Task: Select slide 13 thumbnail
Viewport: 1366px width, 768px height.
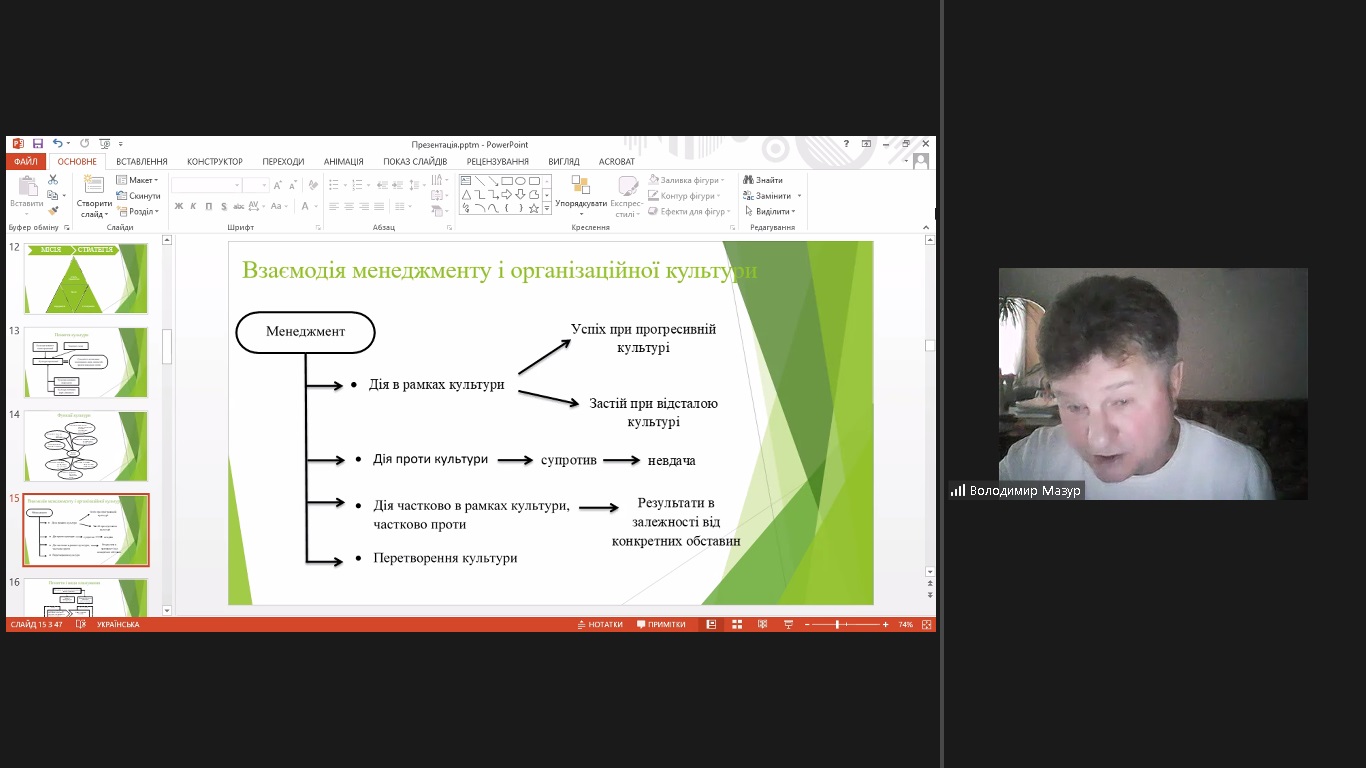Action: pyautogui.click(x=86, y=362)
